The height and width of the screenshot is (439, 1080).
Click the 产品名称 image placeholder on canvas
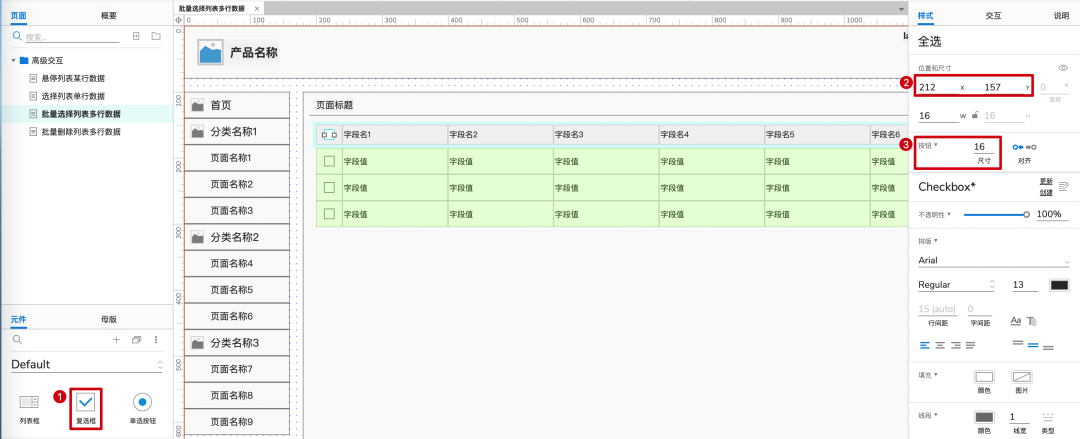coord(209,52)
